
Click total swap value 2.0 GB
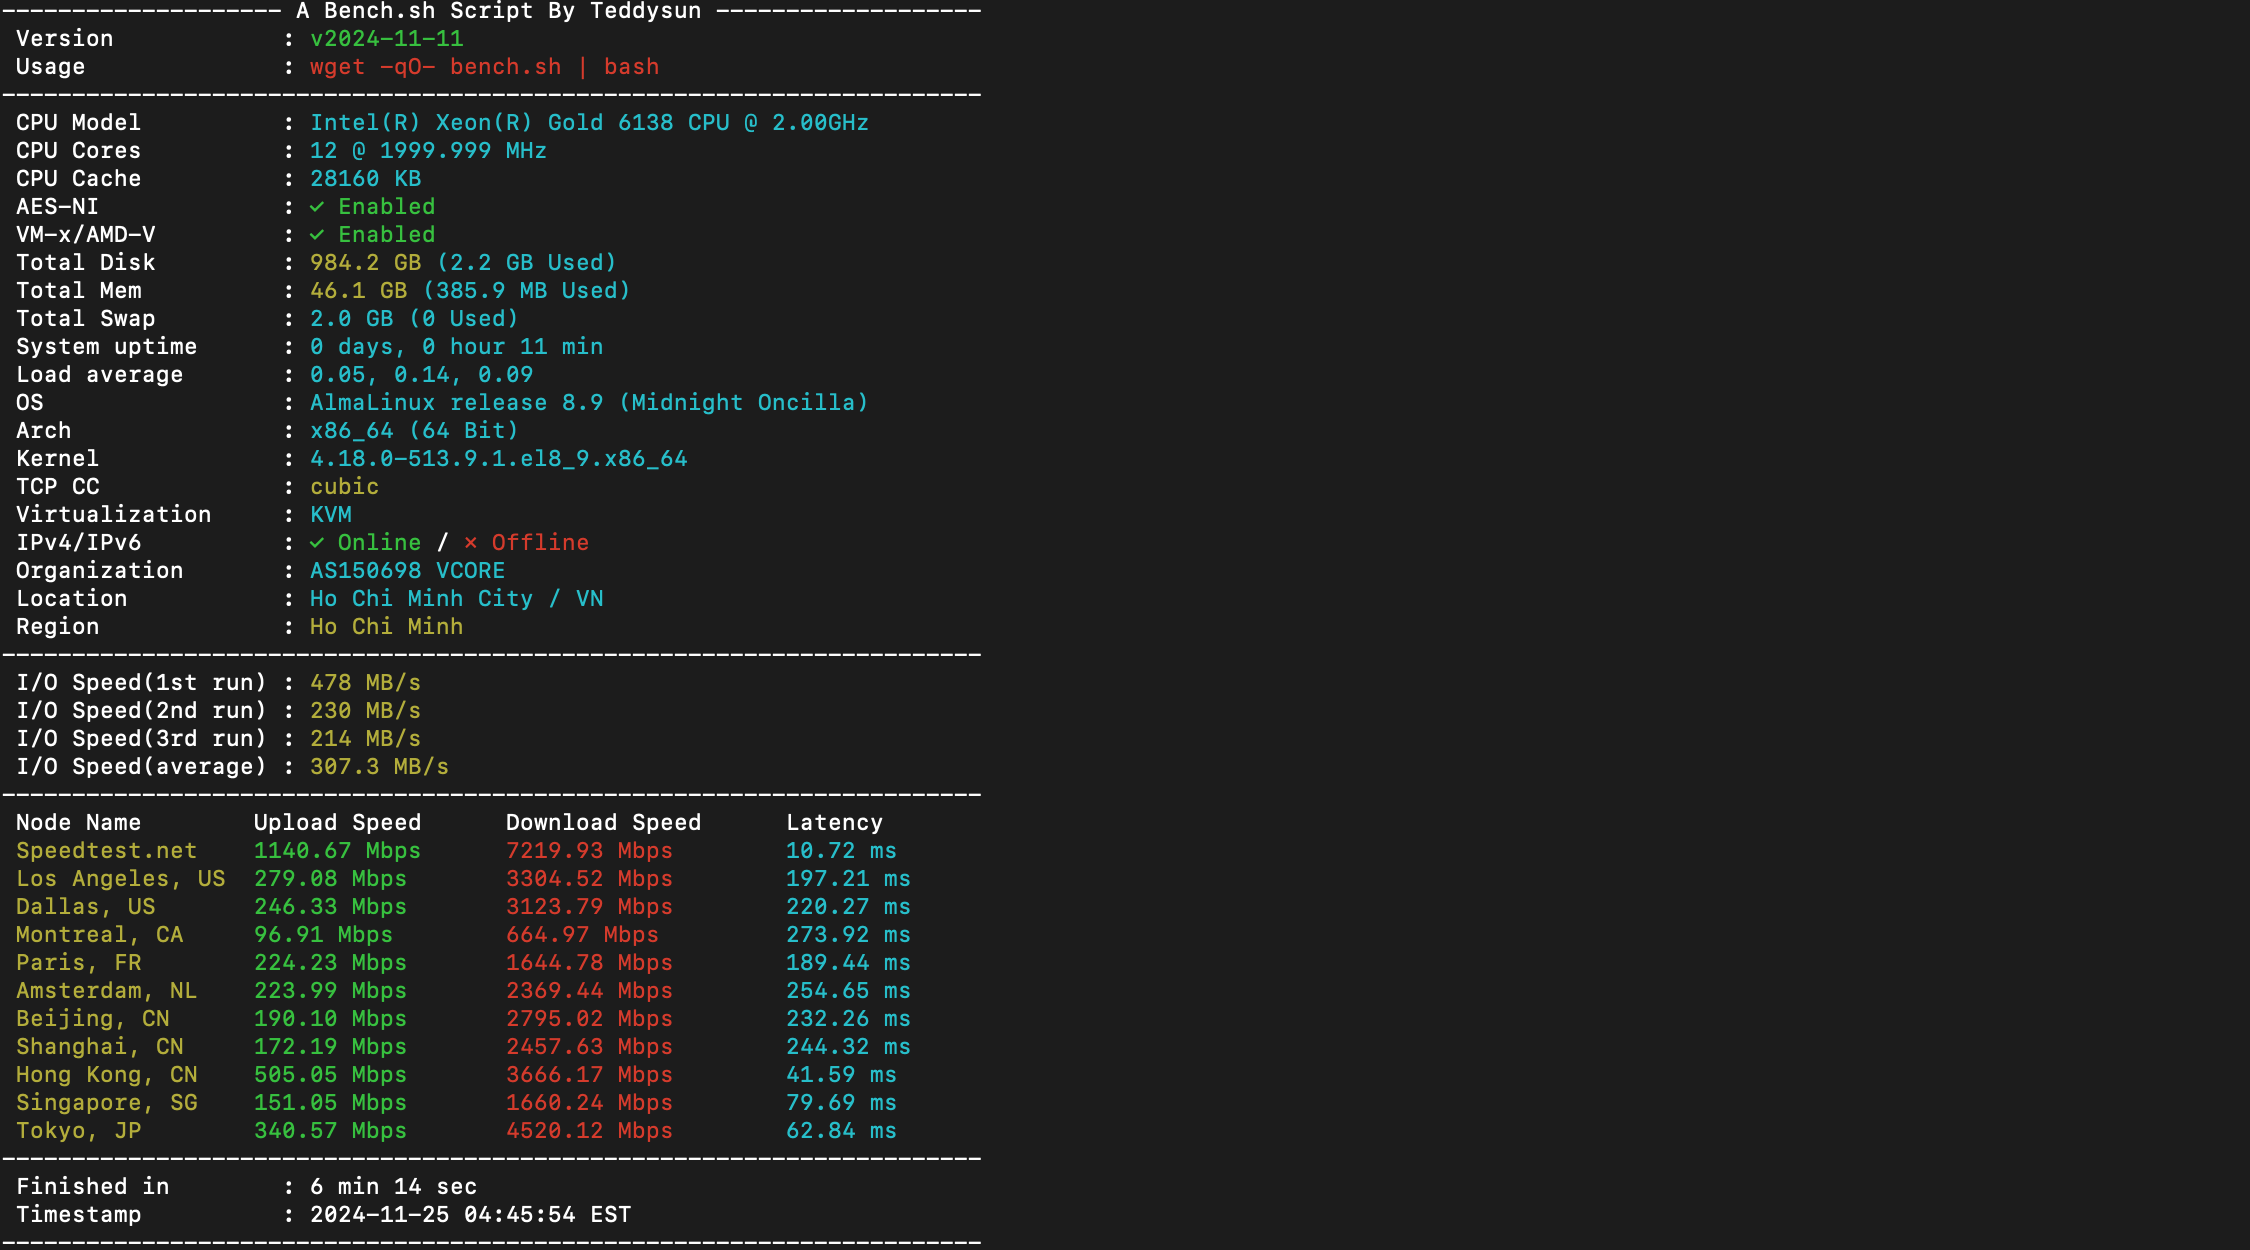point(351,318)
